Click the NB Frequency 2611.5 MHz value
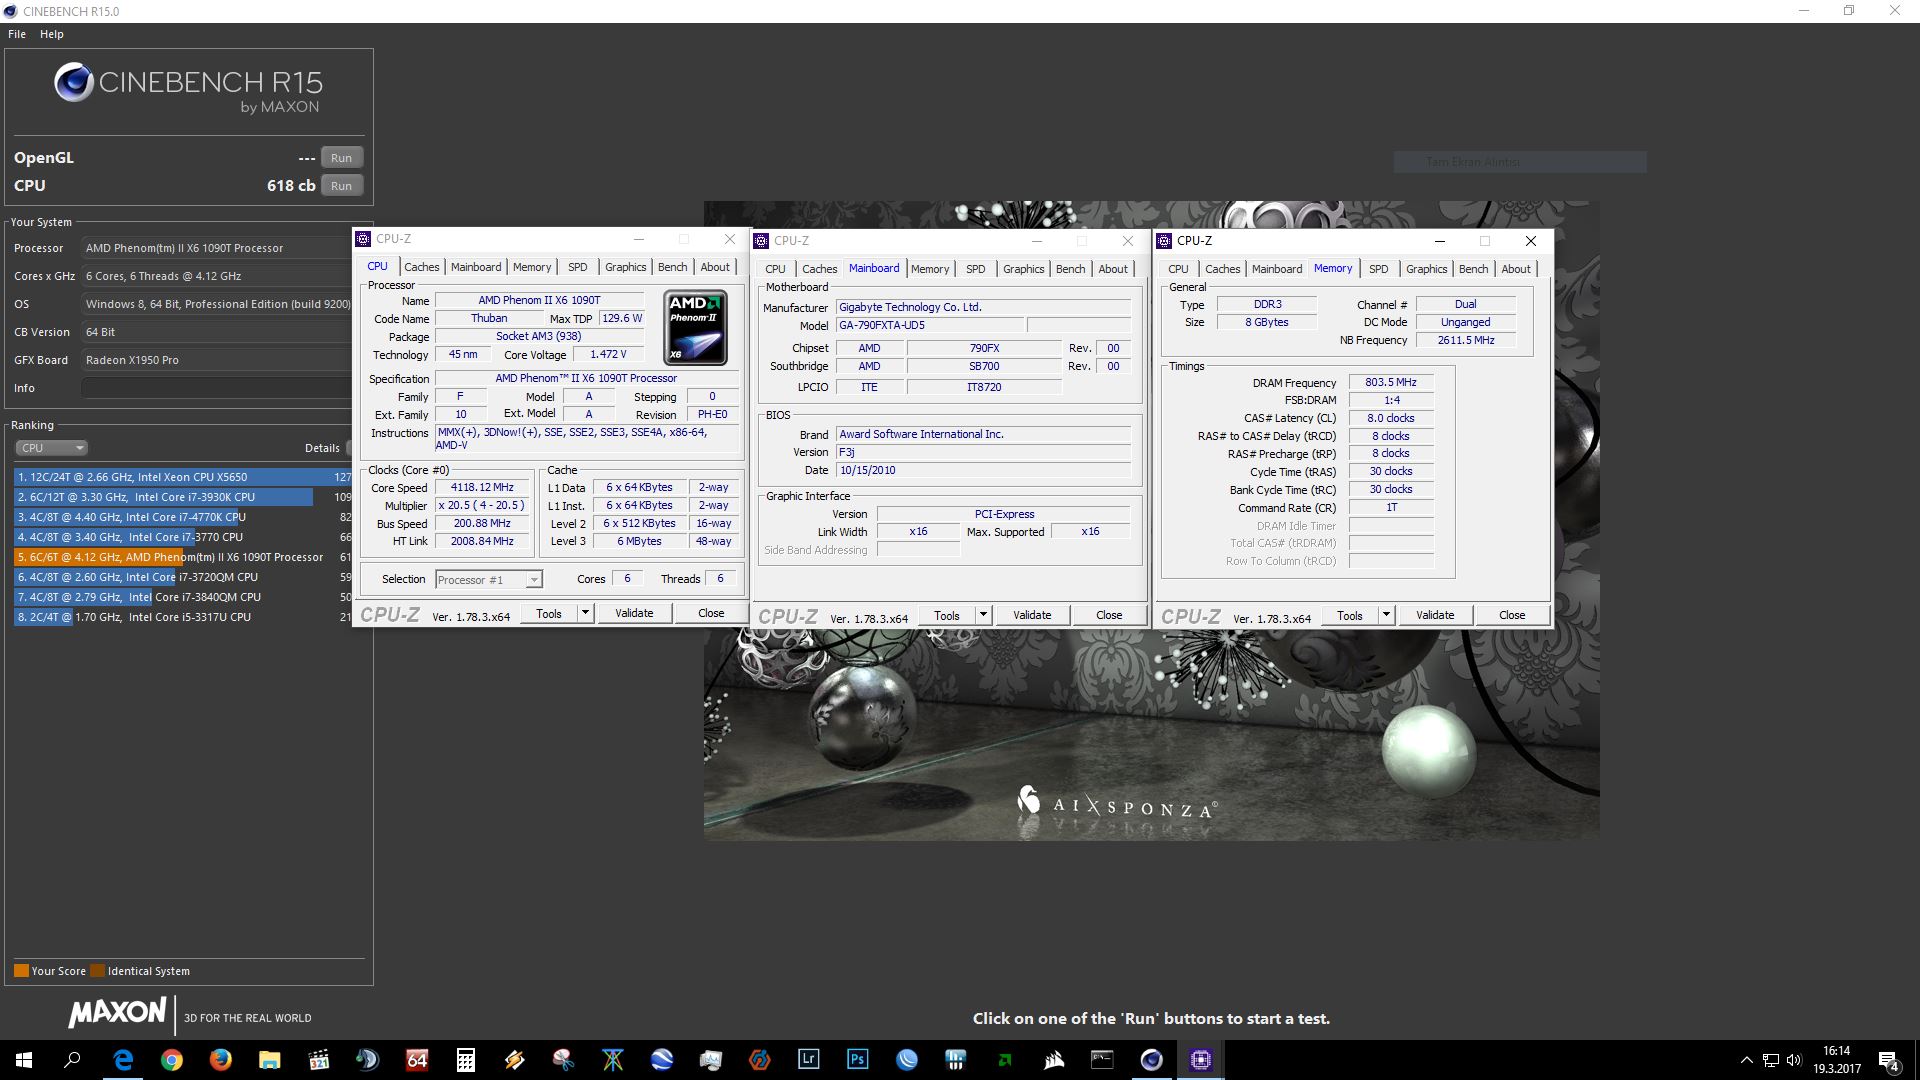1920x1080 pixels. (x=1466, y=341)
